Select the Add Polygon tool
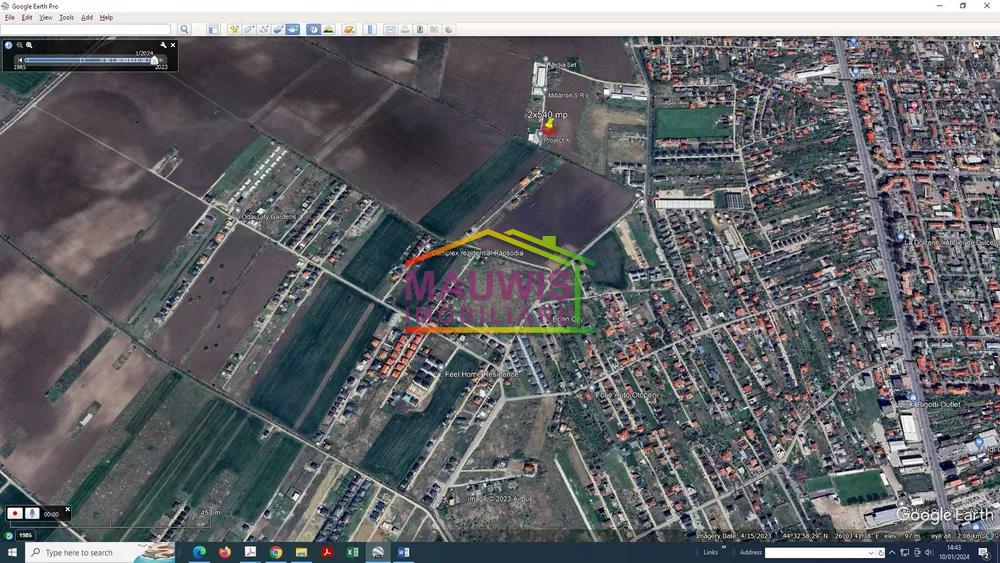 [249, 29]
